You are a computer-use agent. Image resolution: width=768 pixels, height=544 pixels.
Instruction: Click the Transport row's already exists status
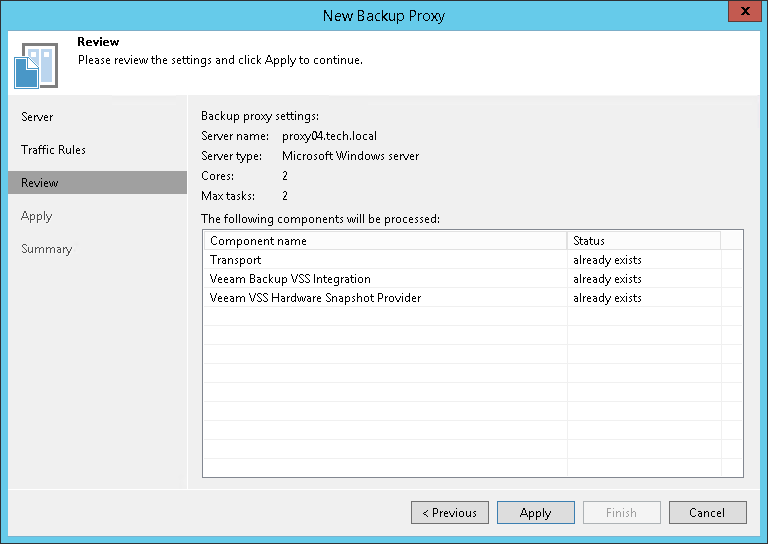coord(607,260)
